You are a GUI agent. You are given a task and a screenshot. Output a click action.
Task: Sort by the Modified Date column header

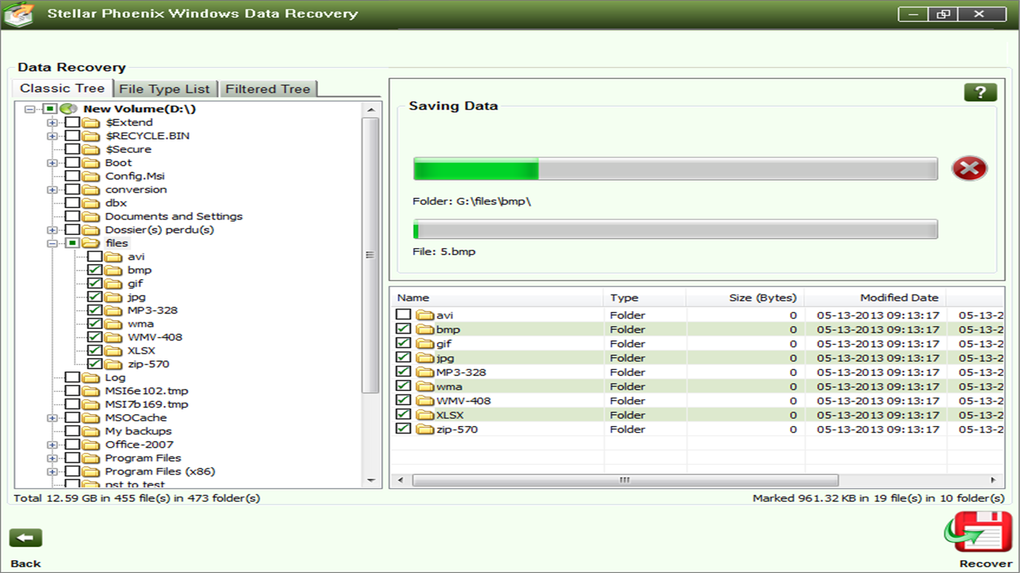876,297
